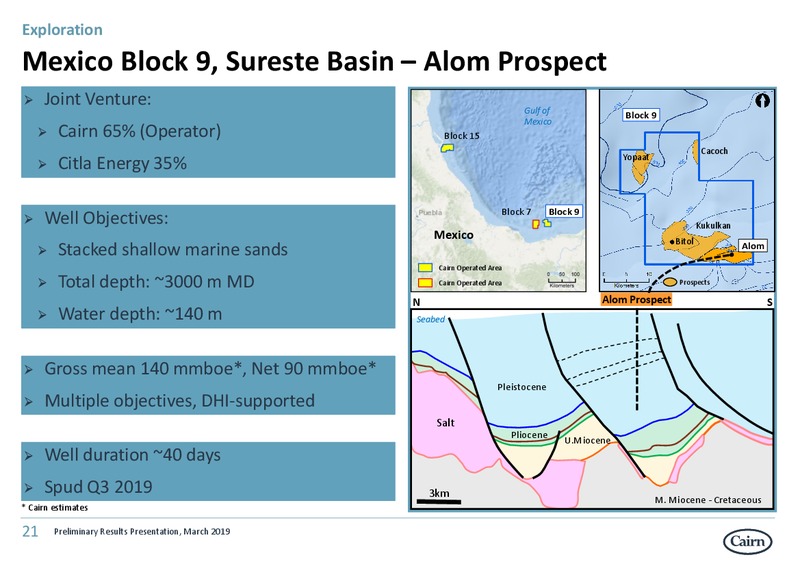Click the 'Seabed' label on cross-section

[431, 319]
